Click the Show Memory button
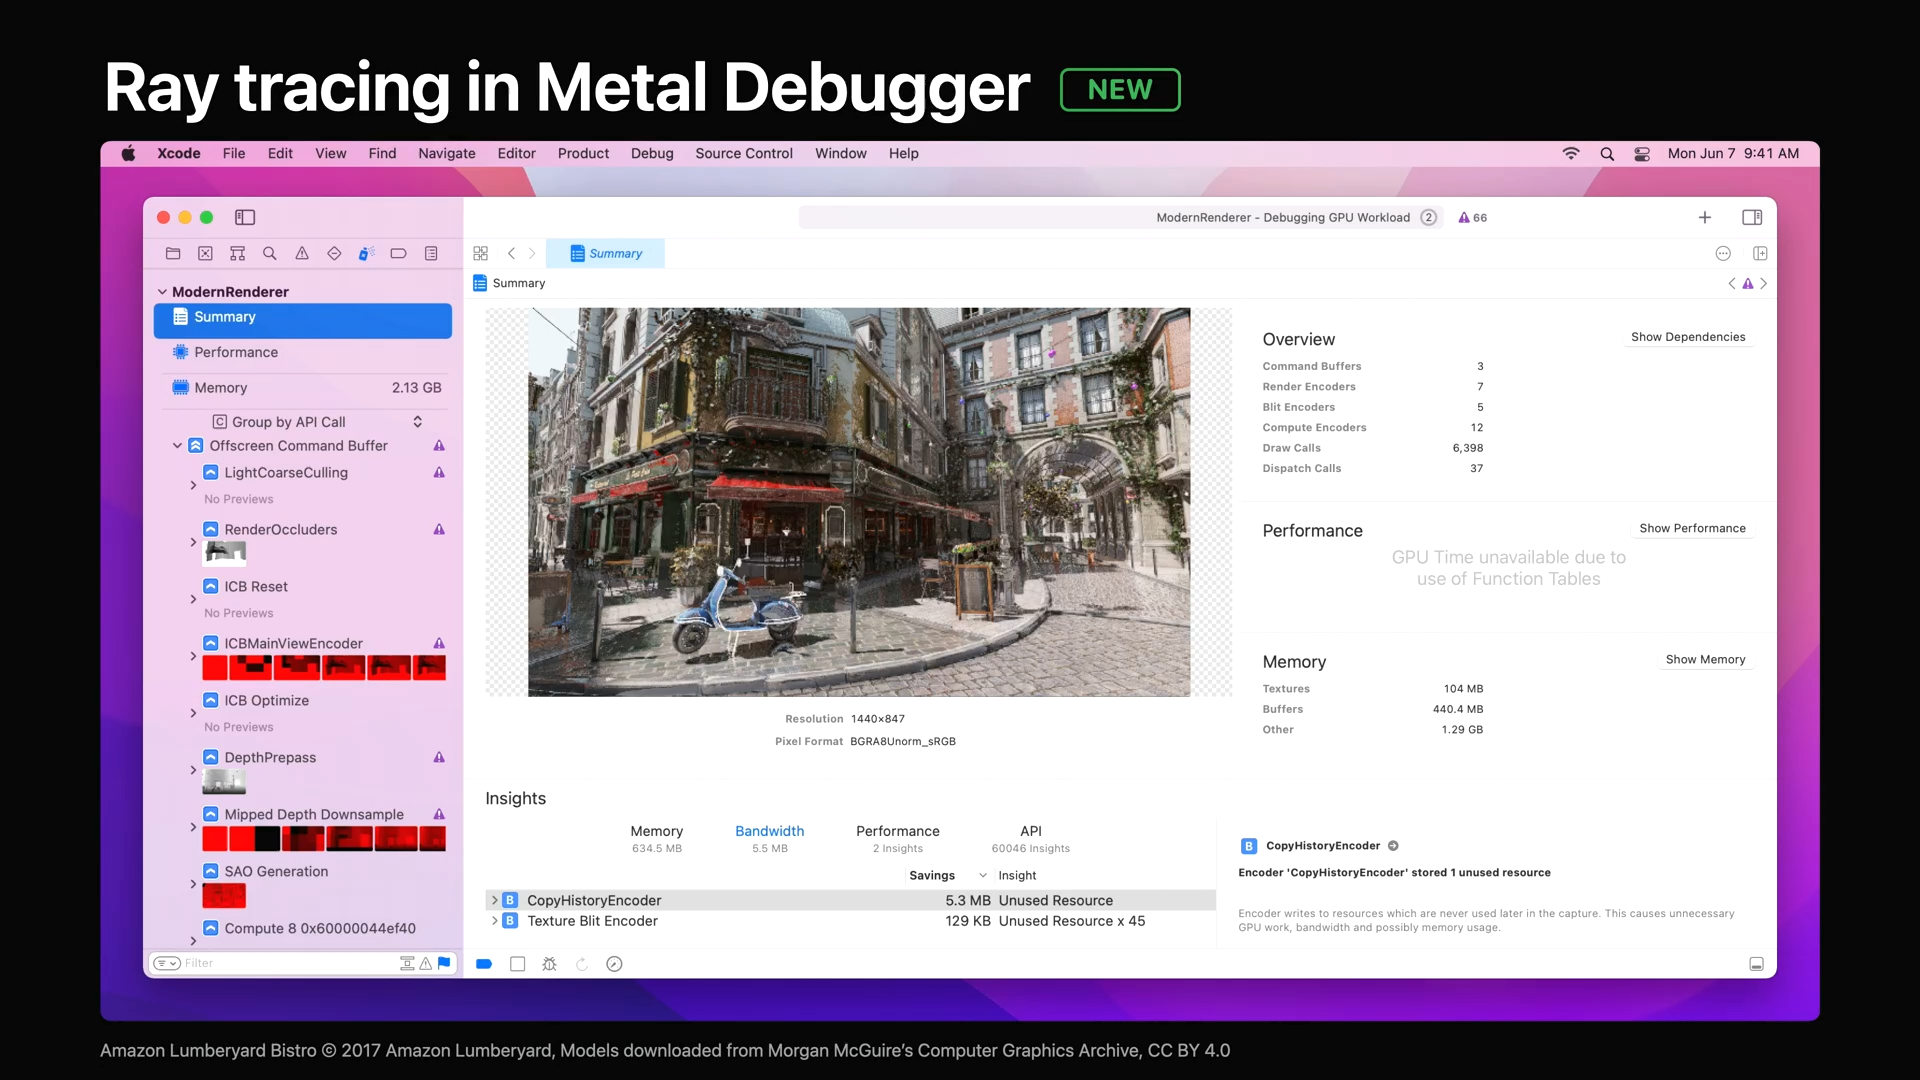 pyautogui.click(x=1705, y=660)
